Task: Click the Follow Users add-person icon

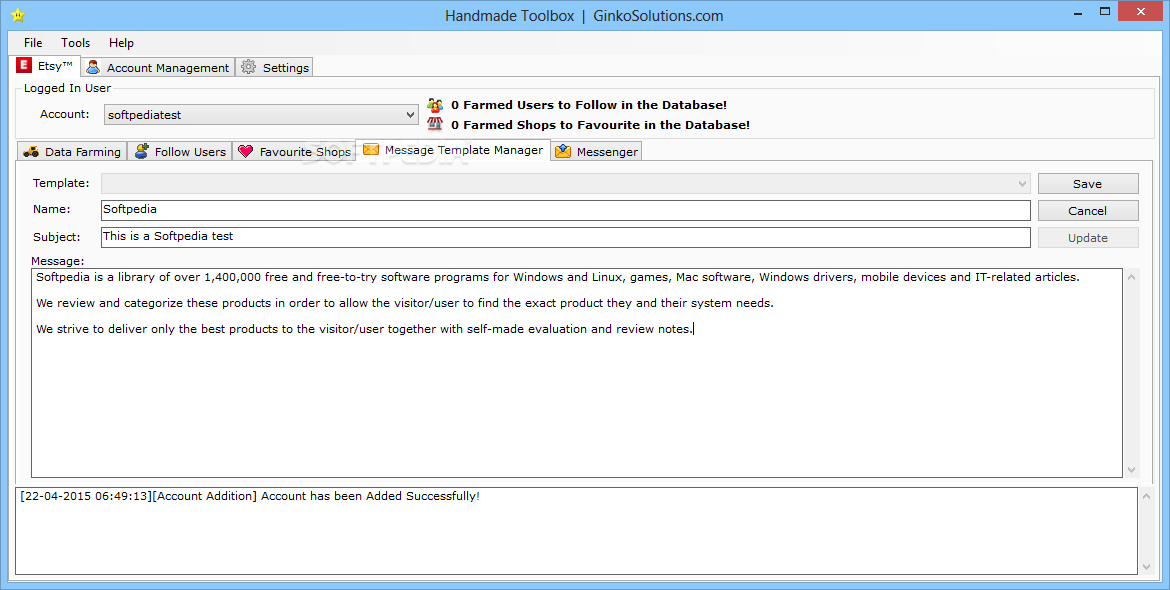Action: point(142,151)
